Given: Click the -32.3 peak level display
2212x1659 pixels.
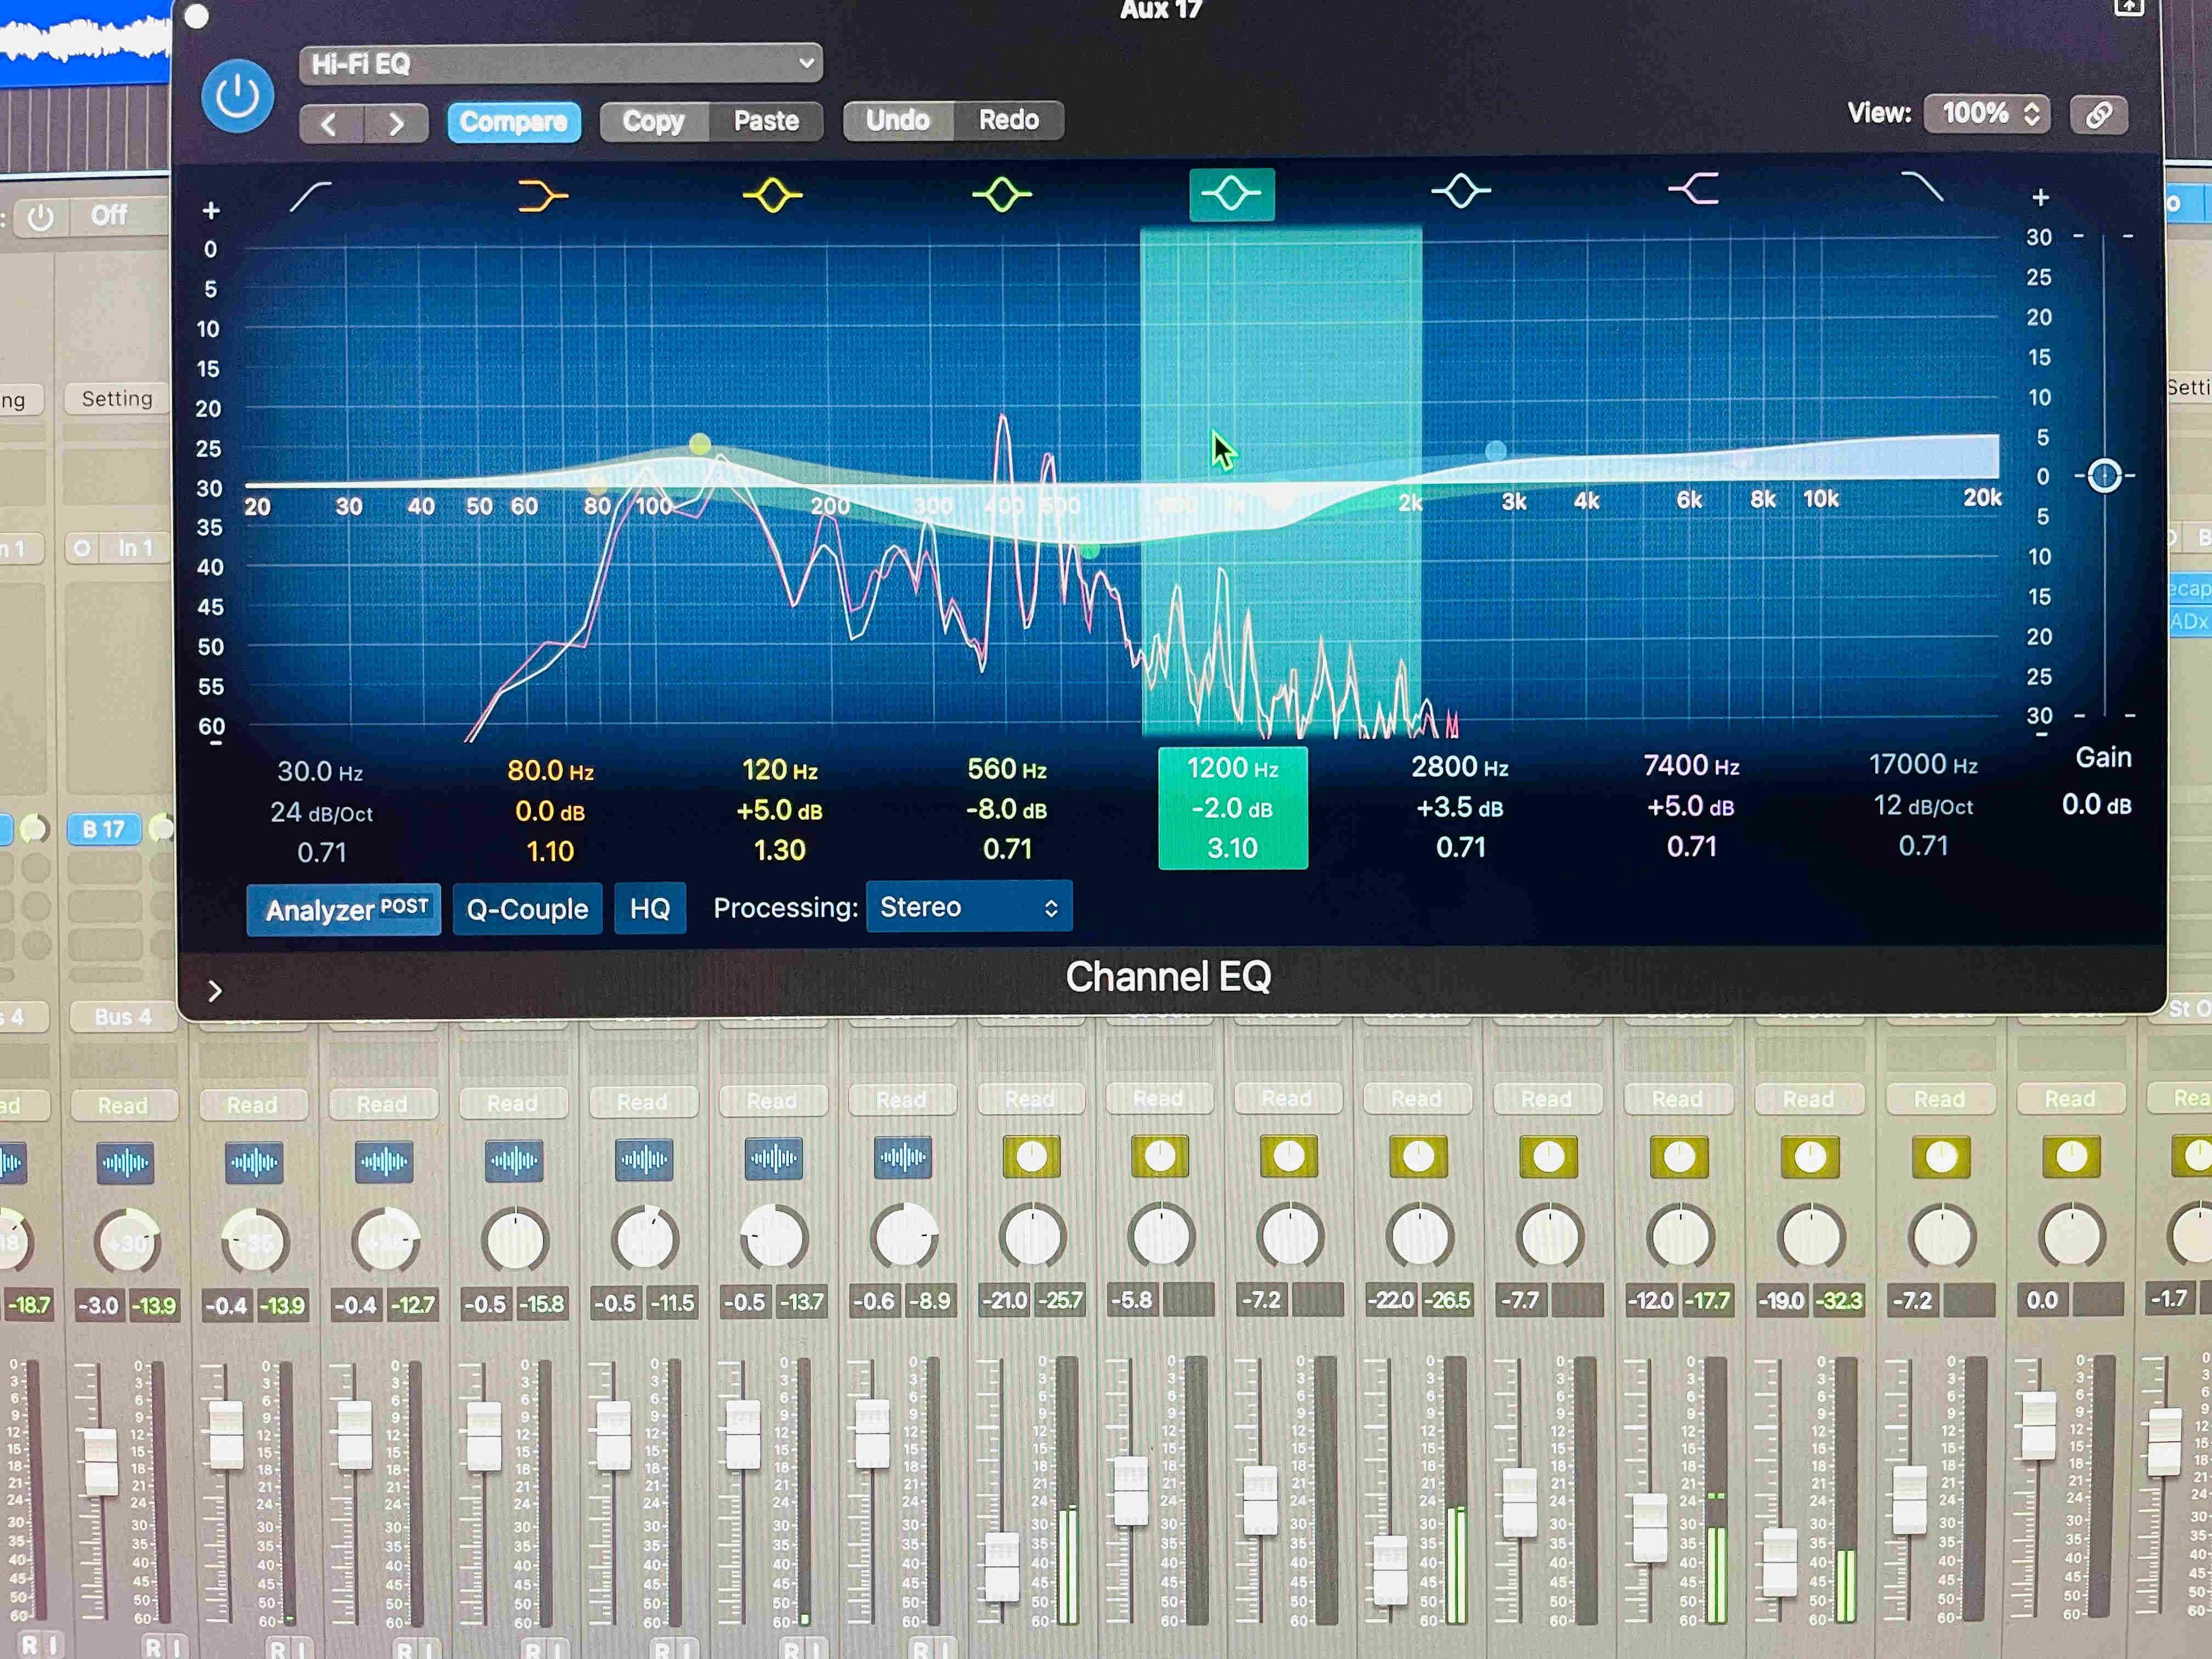Looking at the screenshot, I should click(1838, 1300).
